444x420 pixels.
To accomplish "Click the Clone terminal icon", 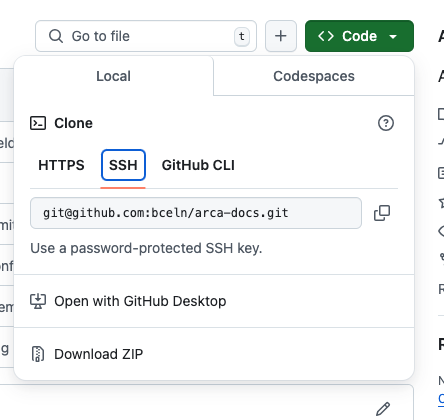I will [38, 123].
